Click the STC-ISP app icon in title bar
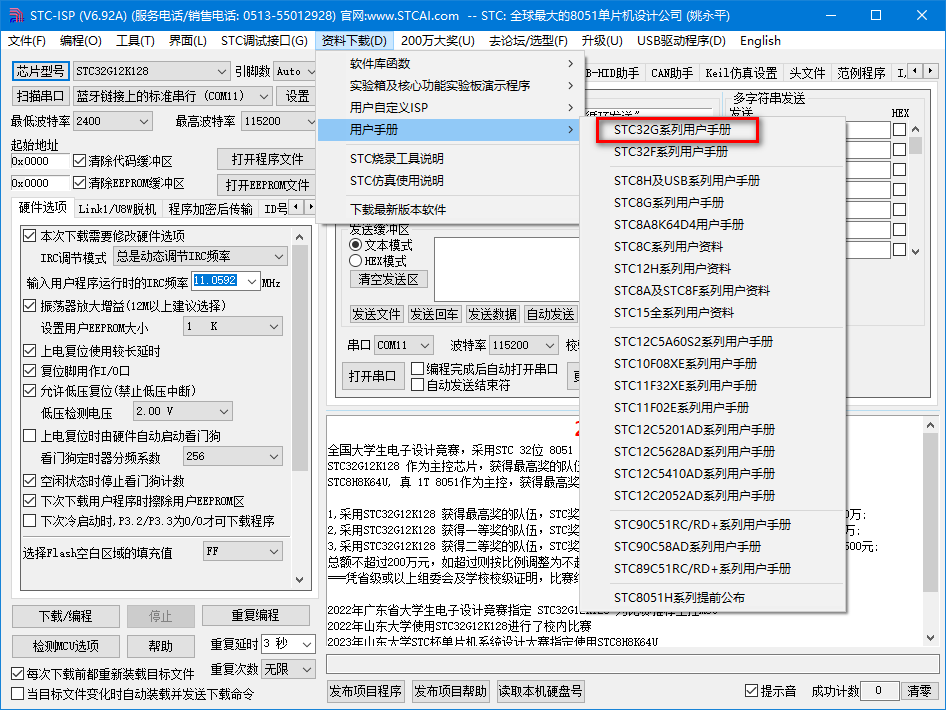Image resolution: width=946 pixels, height=710 pixels. [x=15, y=14]
